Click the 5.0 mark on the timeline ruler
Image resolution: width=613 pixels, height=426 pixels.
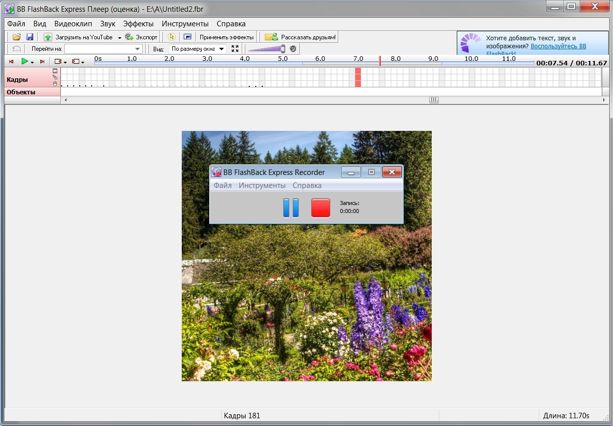tap(283, 59)
